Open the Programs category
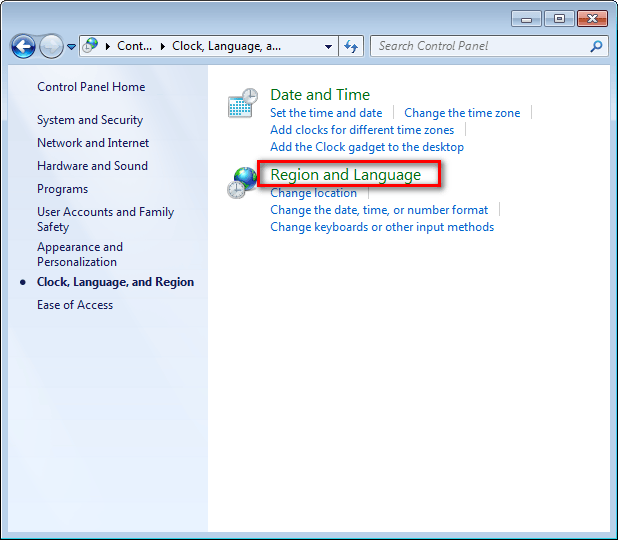This screenshot has width=618, height=540. point(62,189)
